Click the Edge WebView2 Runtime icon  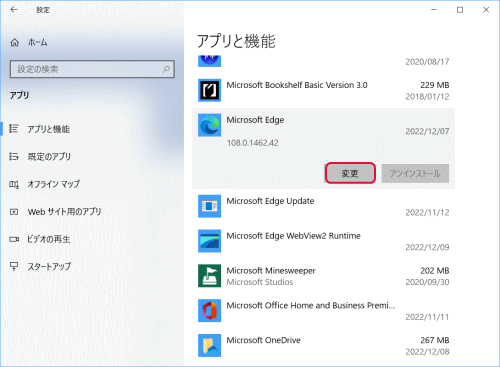(209, 241)
